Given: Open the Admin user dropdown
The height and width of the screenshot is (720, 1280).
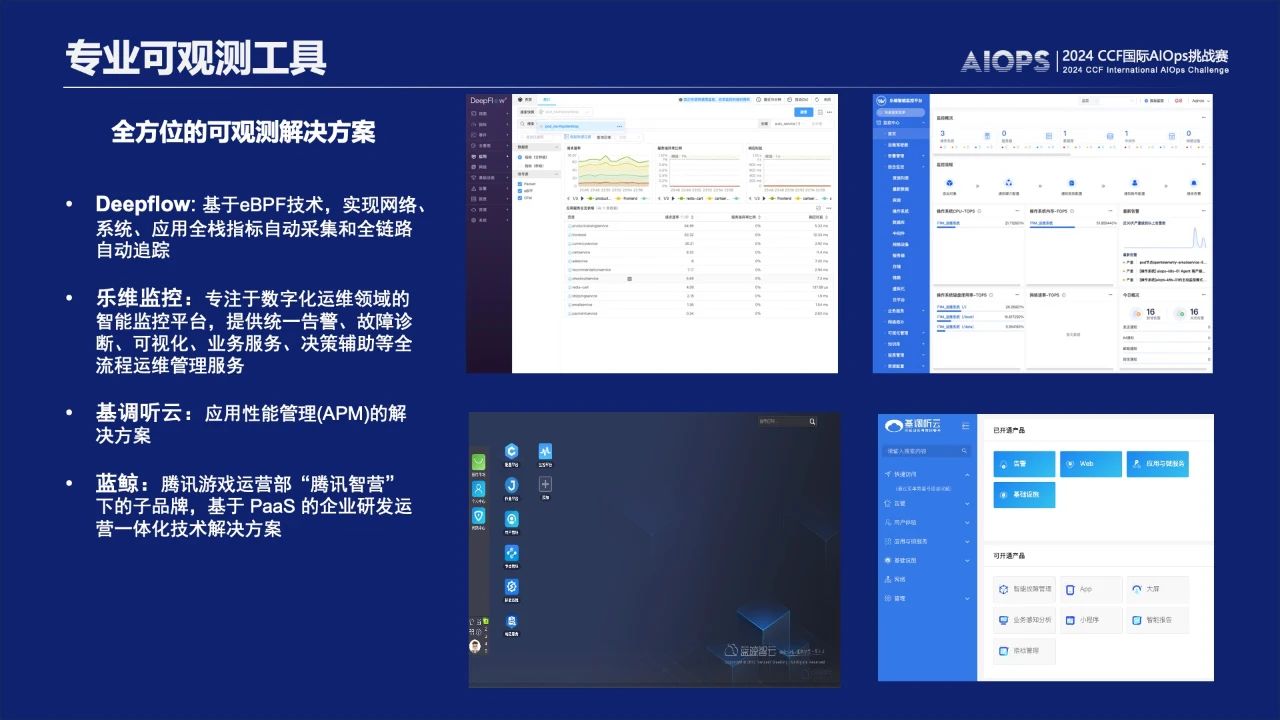Looking at the screenshot, I should [1197, 101].
